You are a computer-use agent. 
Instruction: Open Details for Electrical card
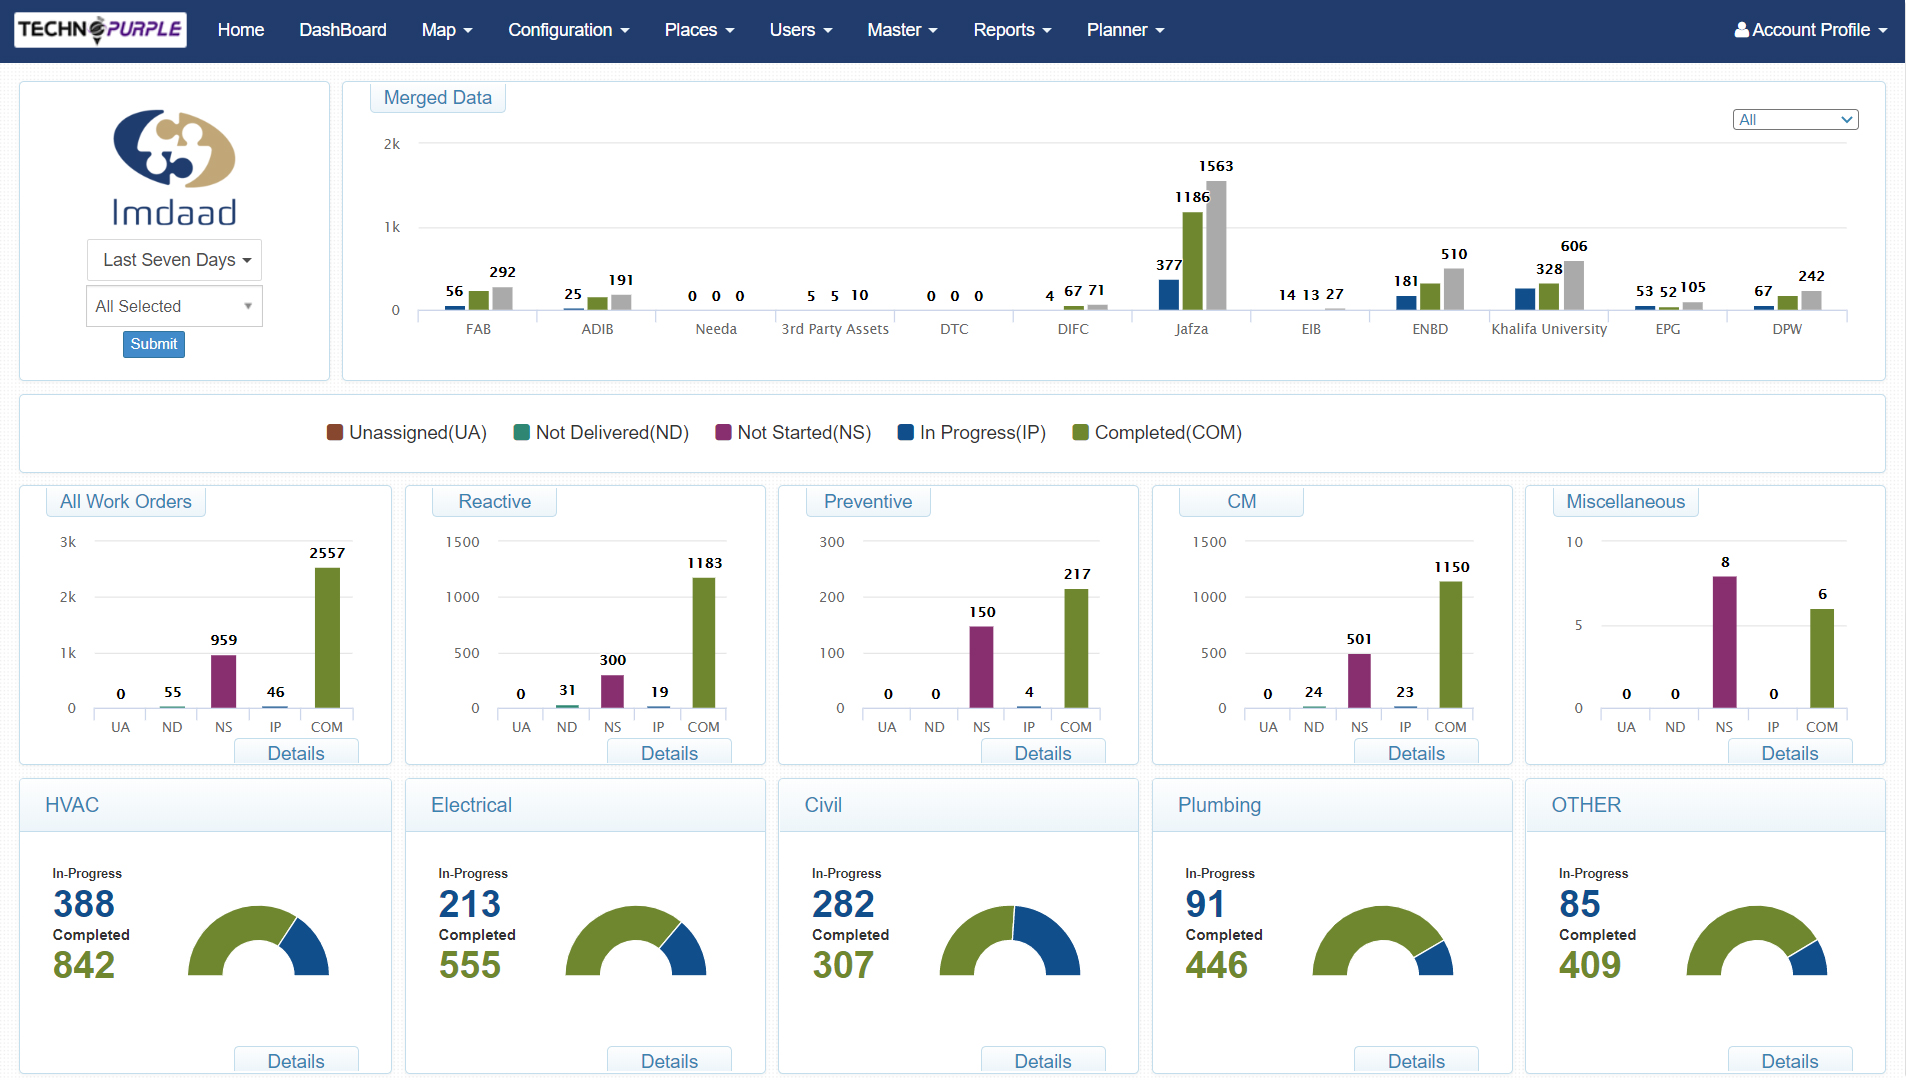click(x=669, y=1061)
